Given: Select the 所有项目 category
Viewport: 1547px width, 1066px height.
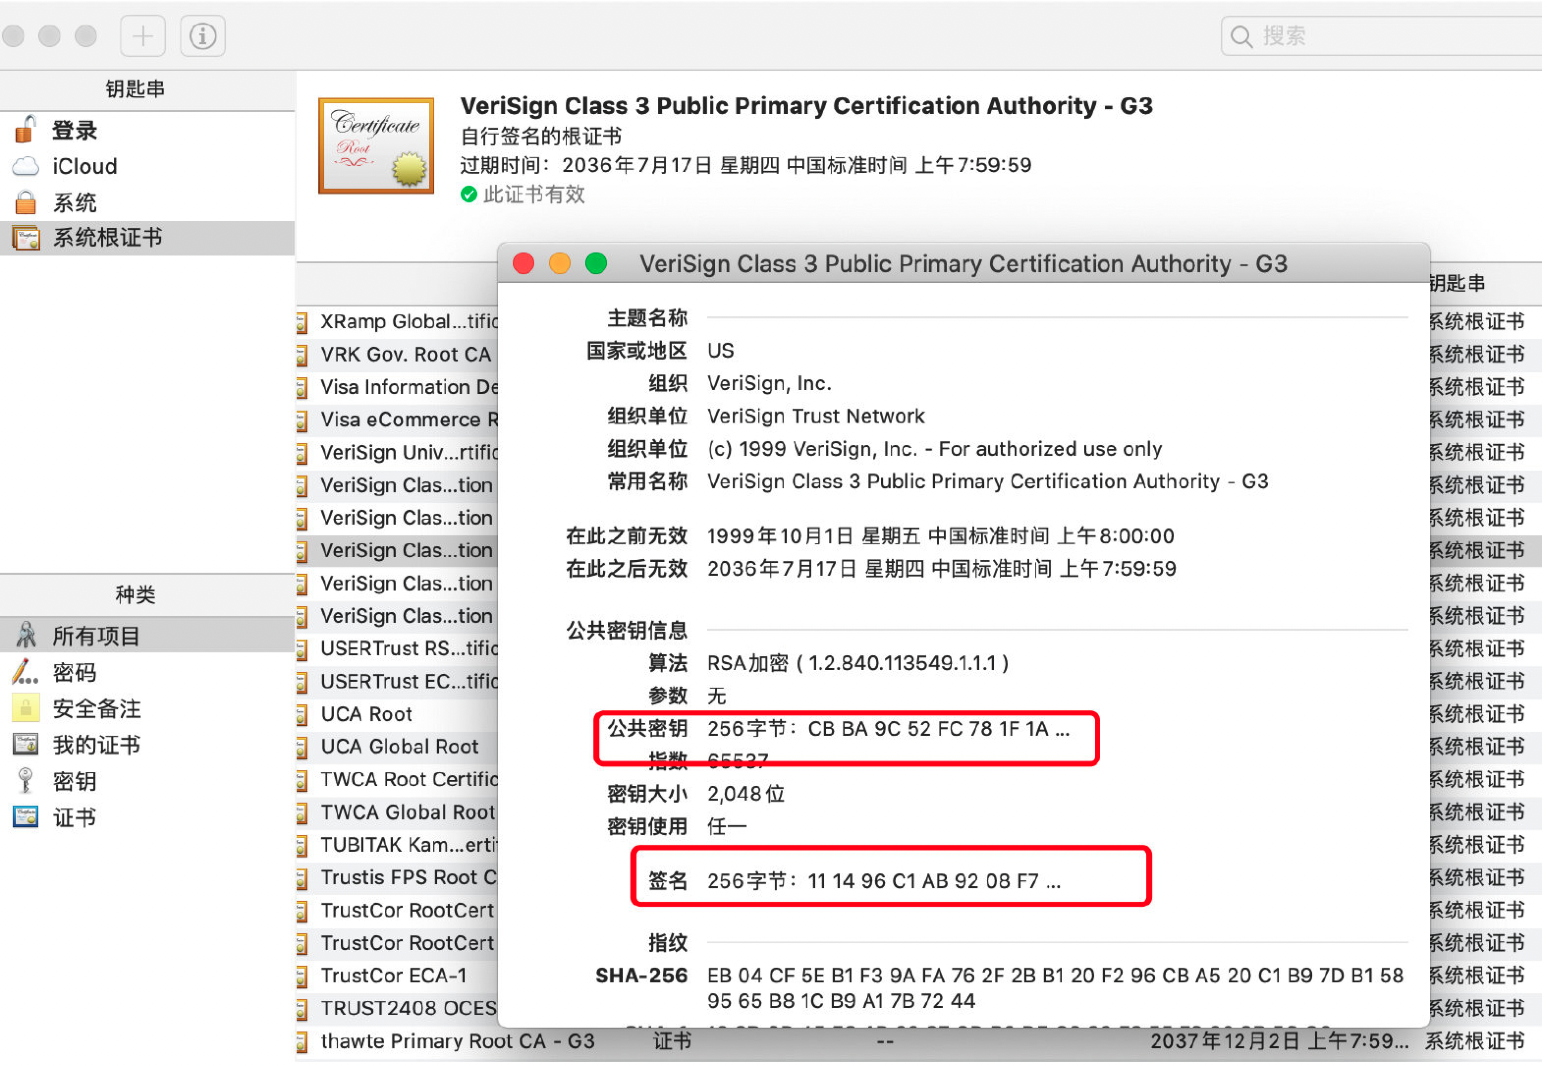Looking at the screenshot, I should 148,636.
